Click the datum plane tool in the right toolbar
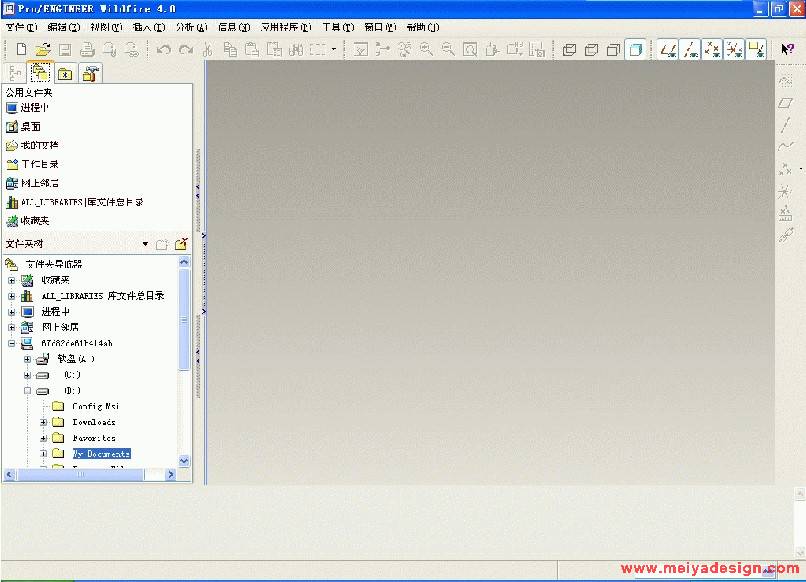 click(785, 103)
